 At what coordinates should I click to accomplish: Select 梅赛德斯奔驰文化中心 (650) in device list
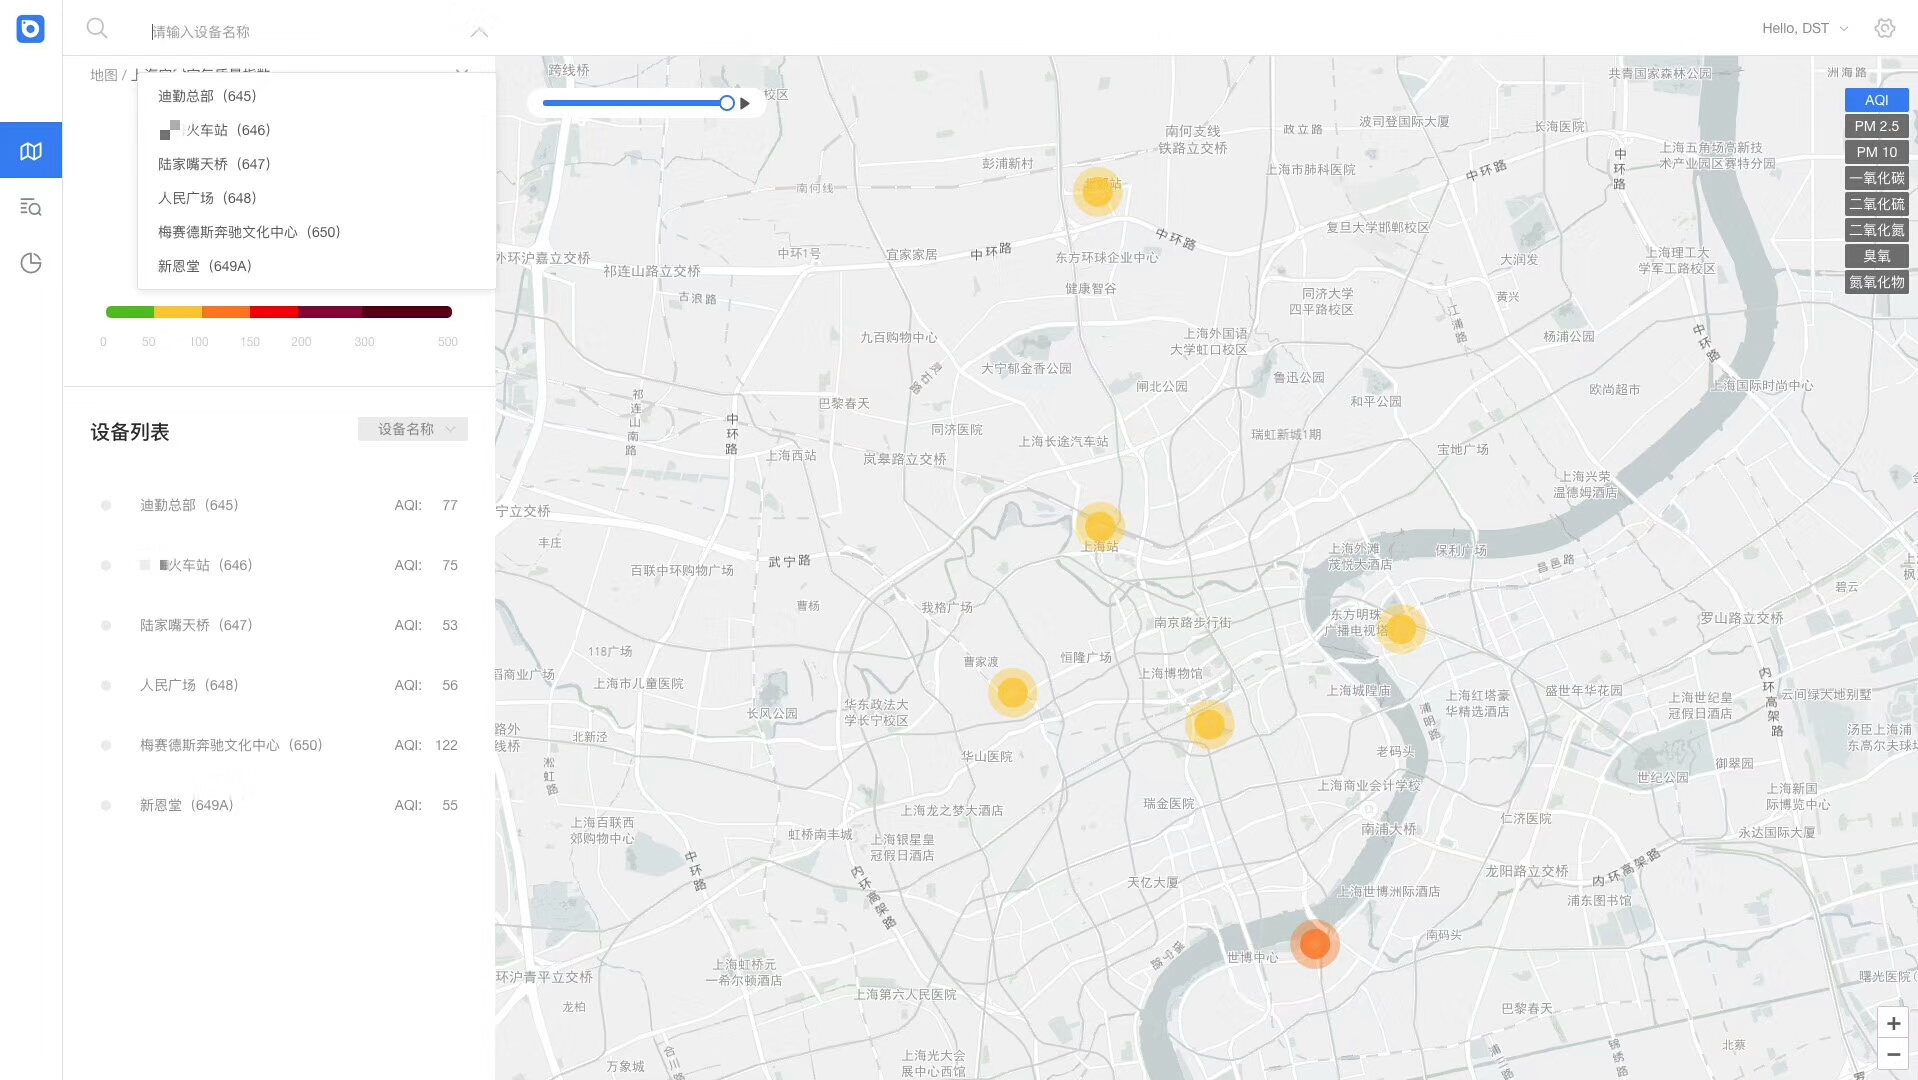[231, 745]
